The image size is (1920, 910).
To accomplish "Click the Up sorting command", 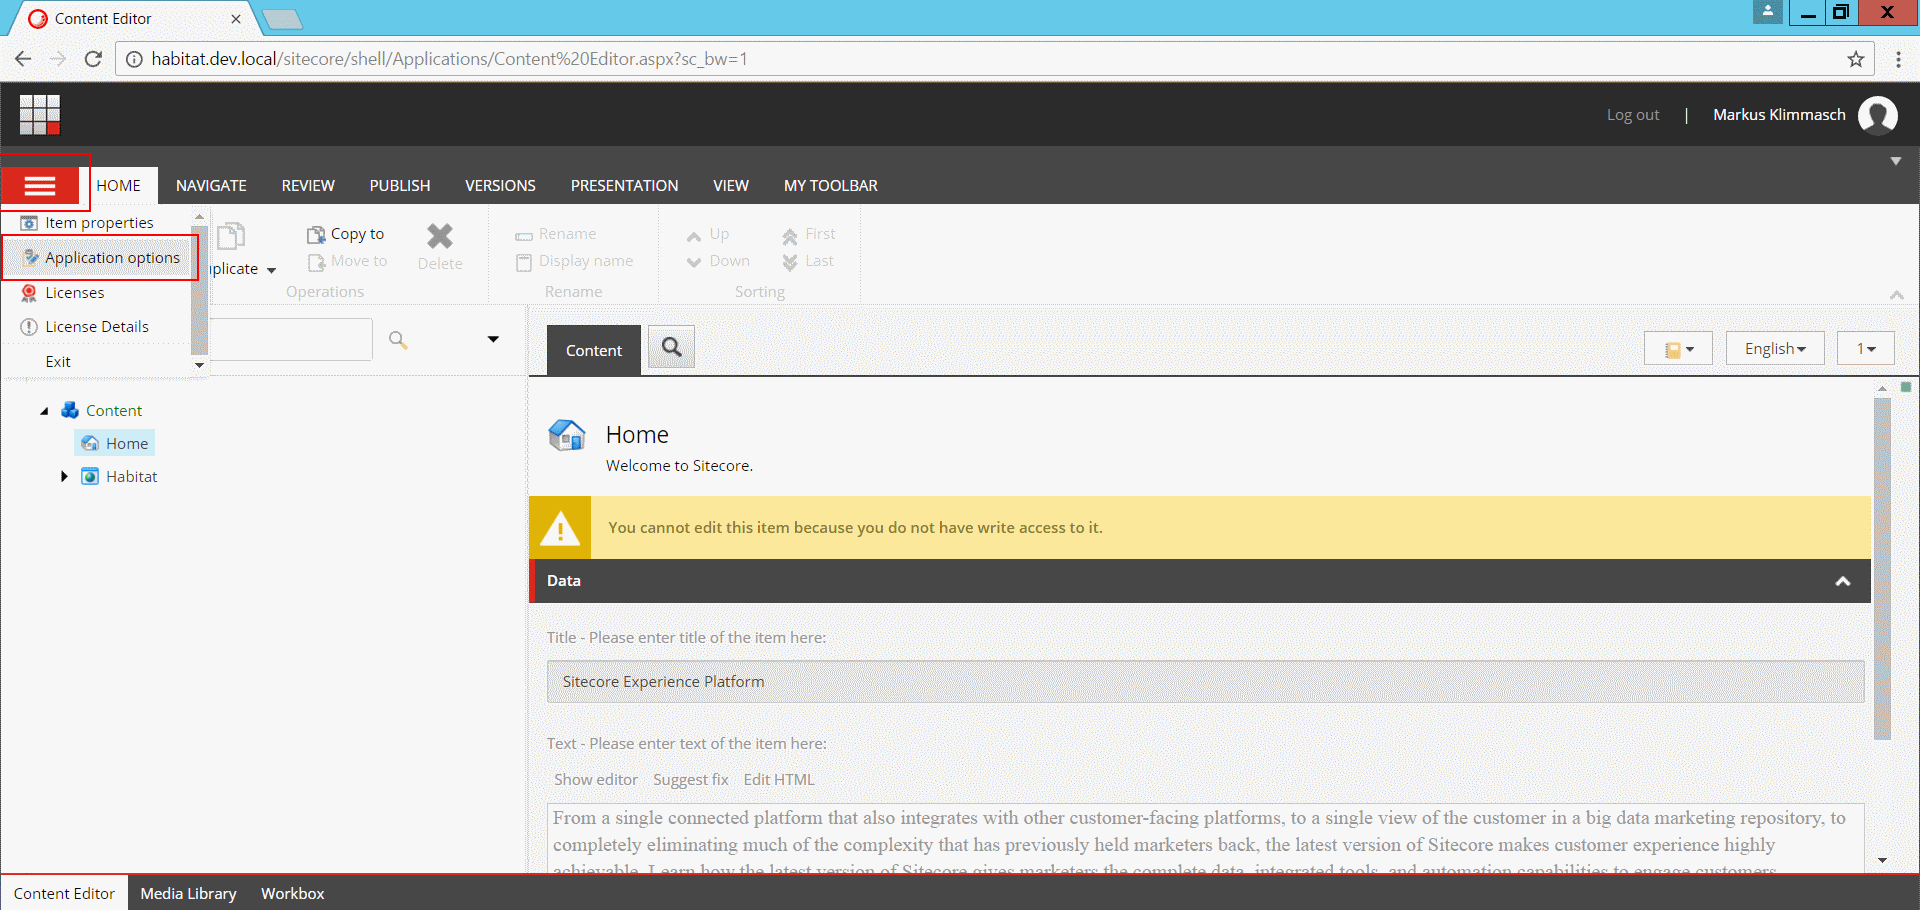I will [708, 234].
